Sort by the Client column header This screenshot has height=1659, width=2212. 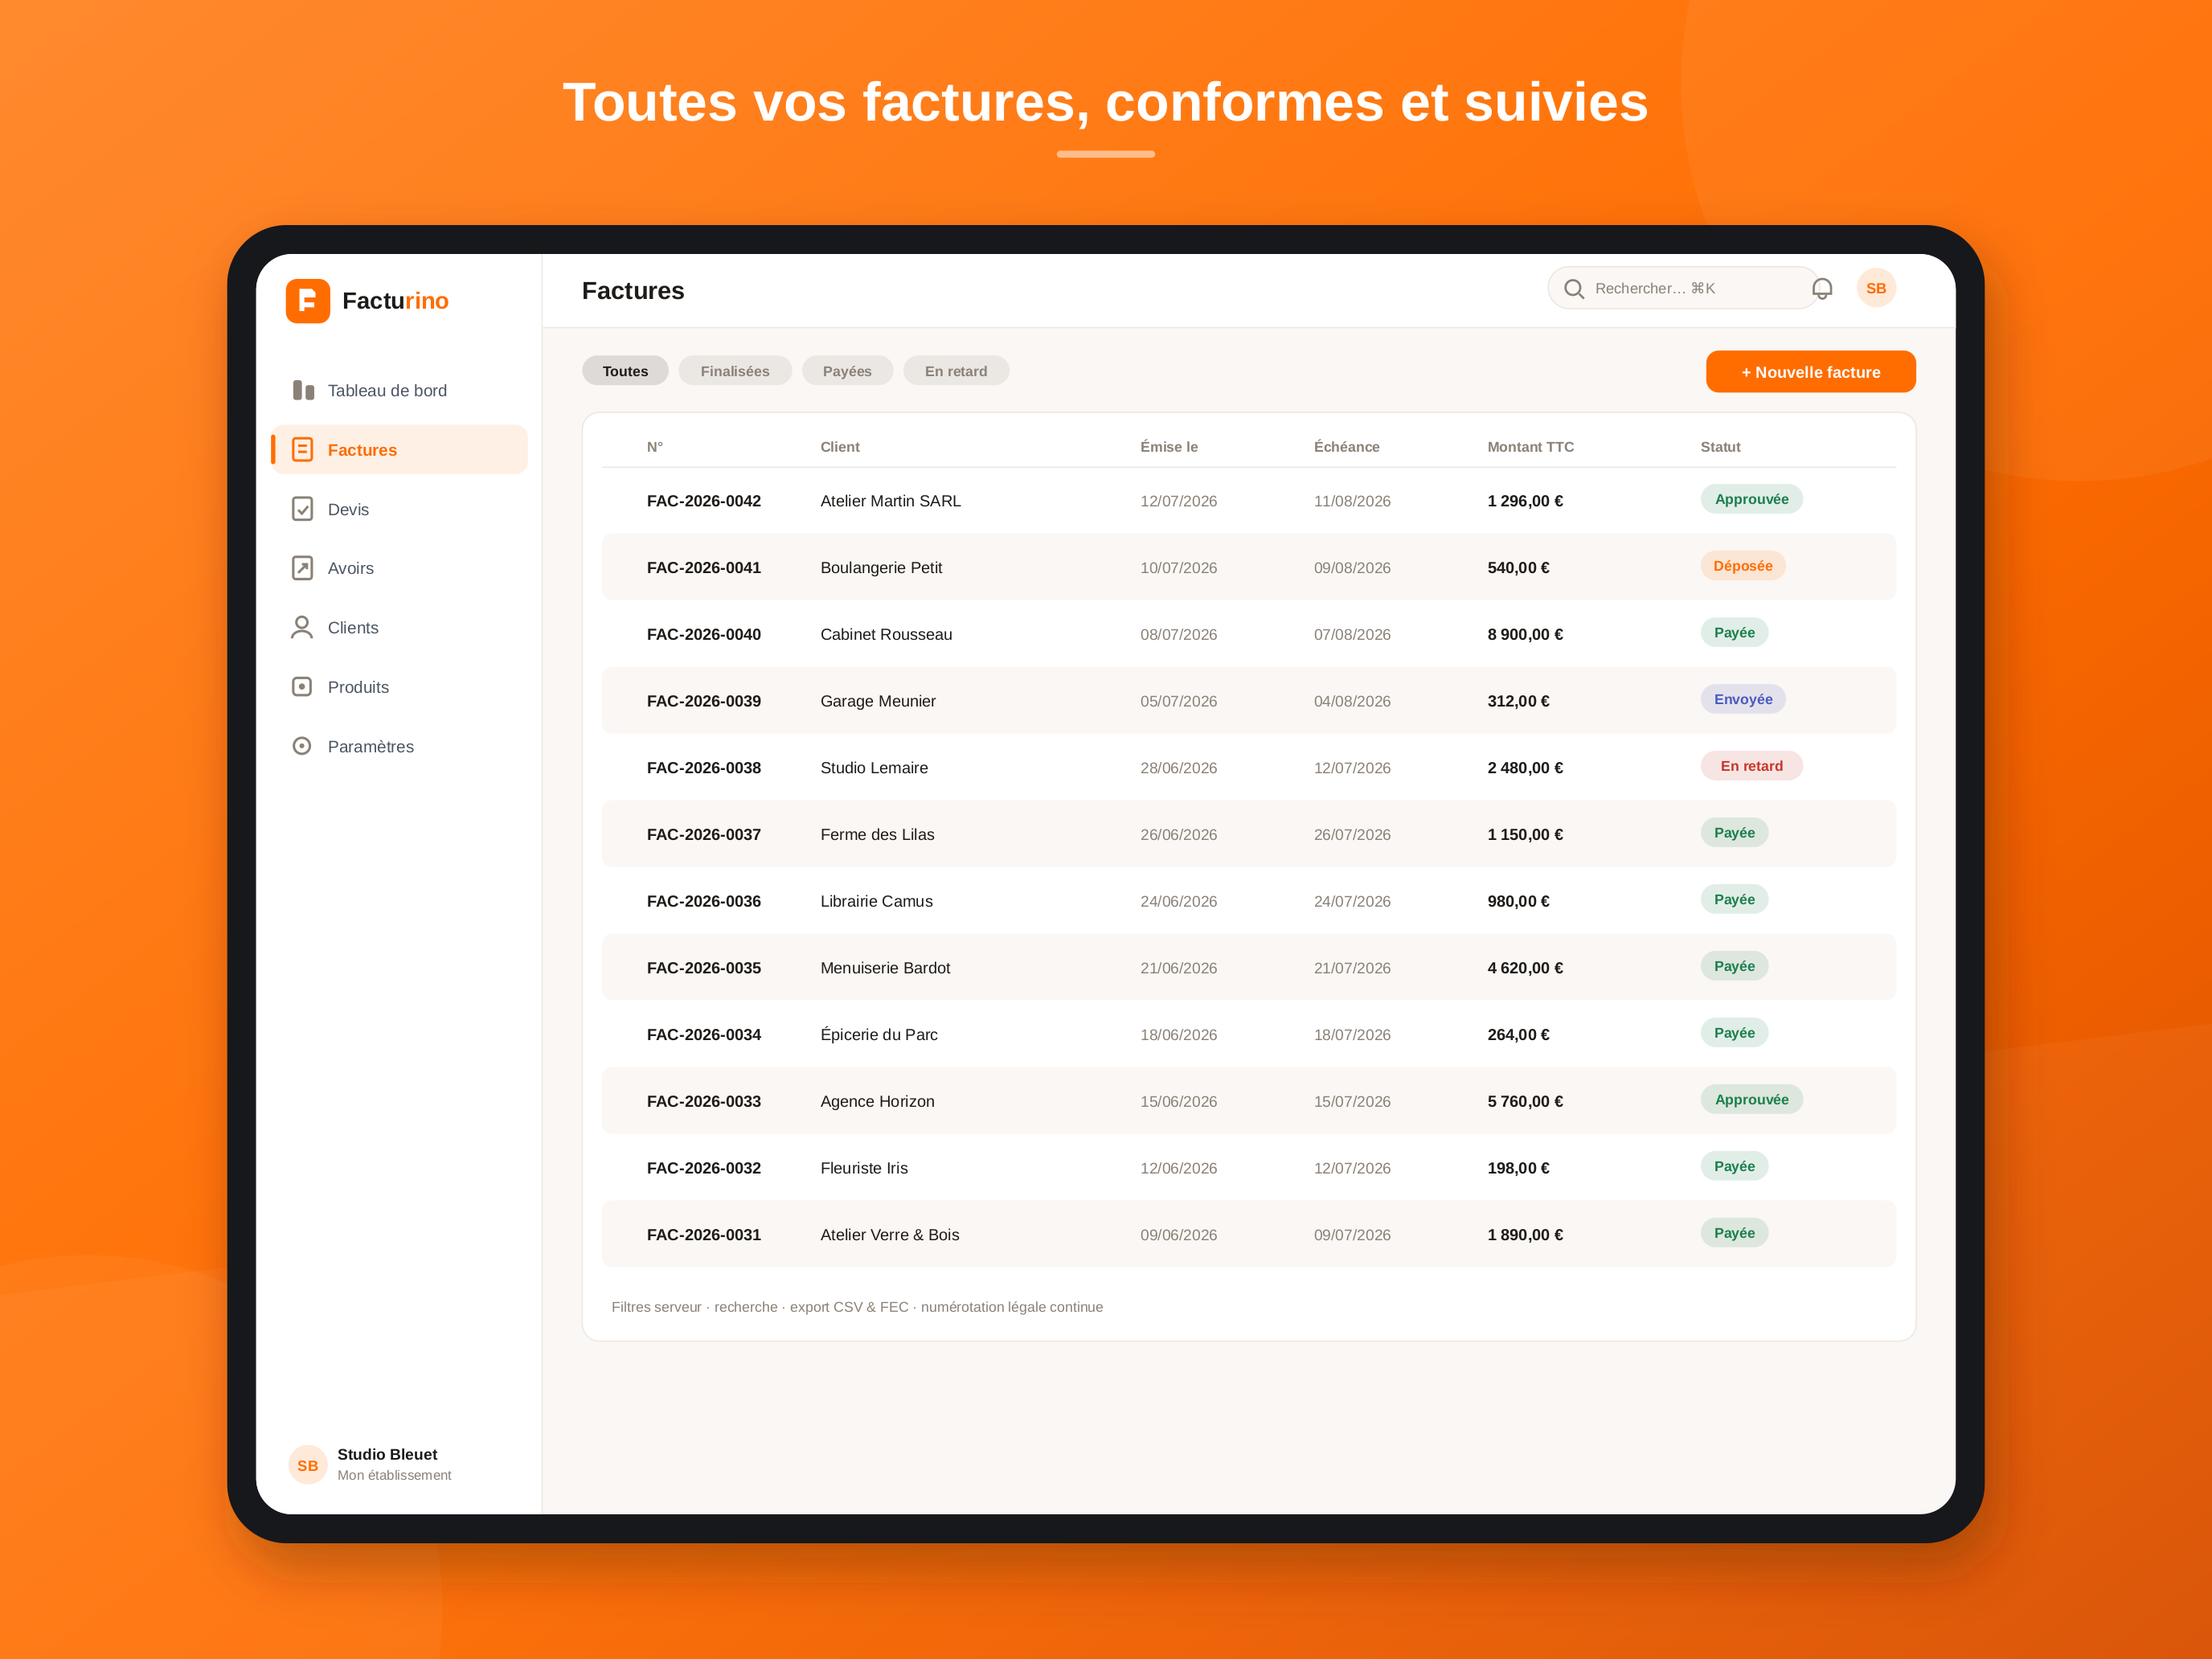point(840,447)
